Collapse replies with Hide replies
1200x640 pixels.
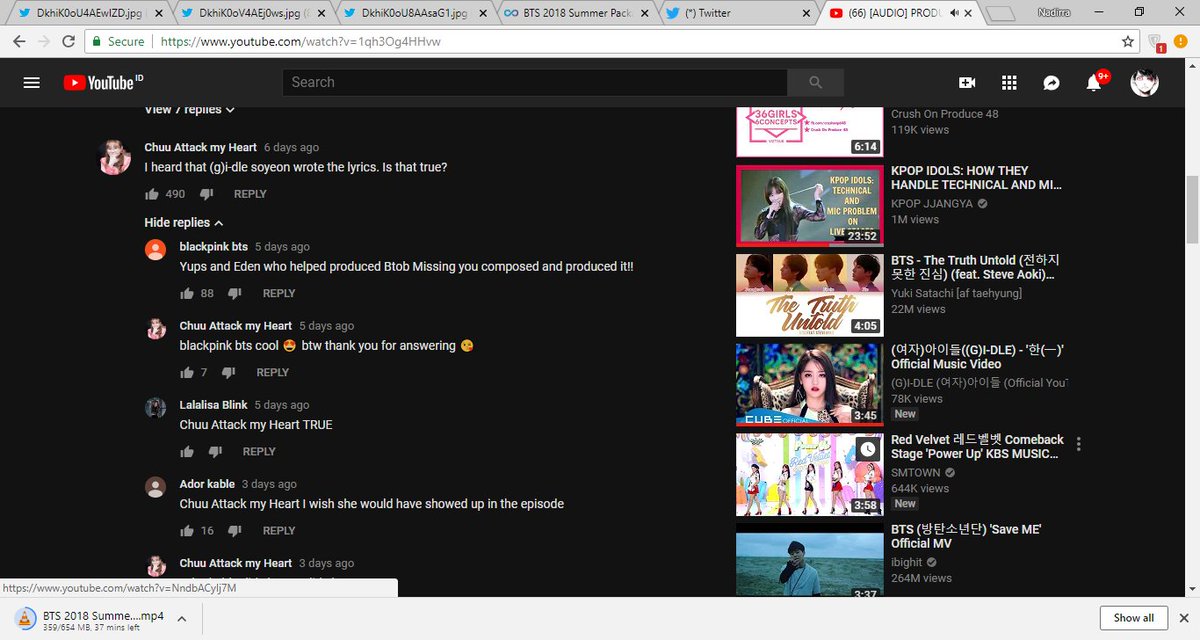pyautogui.click(x=184, y=223)
